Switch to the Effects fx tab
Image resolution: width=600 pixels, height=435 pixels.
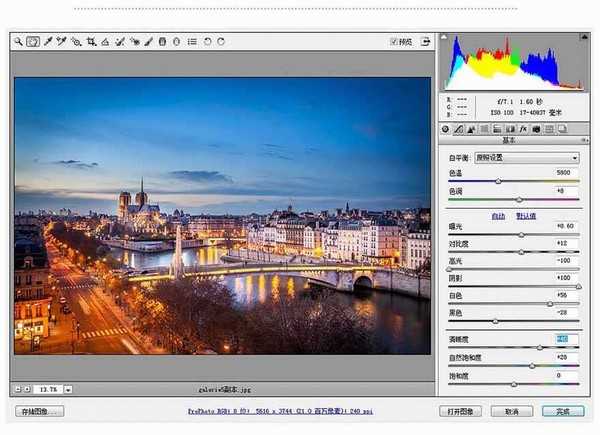point(523,129)
